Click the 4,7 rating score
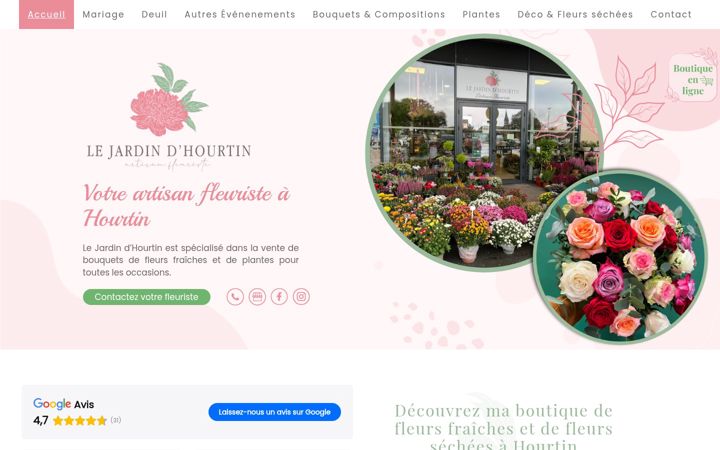 (40, 420)
